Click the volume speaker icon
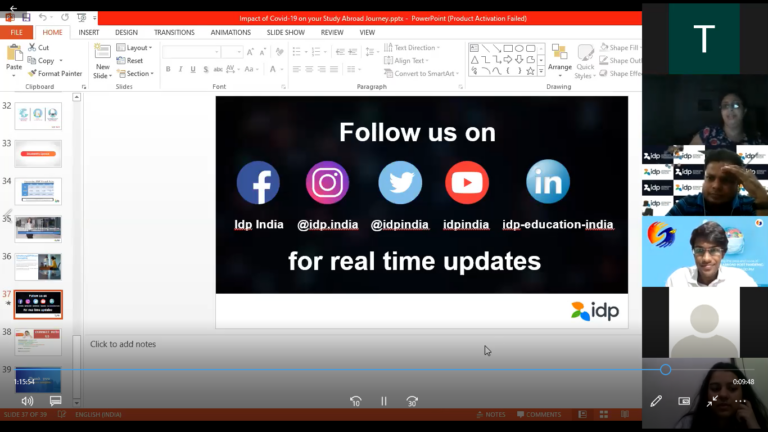This screenshot has height=432, width=768. (27, 401)
